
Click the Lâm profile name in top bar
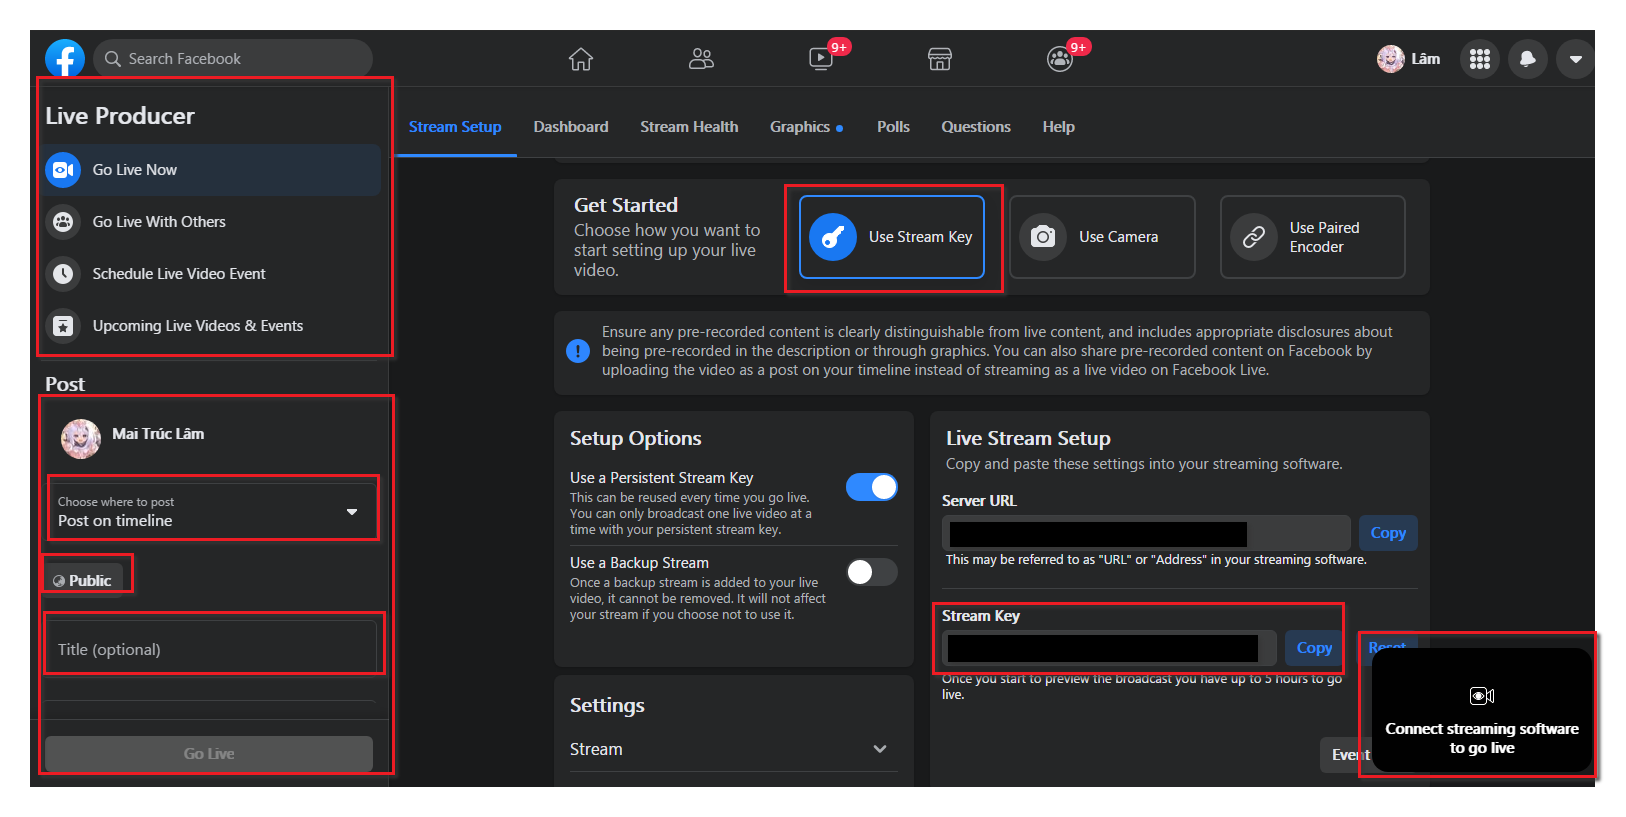point(1426,59)
